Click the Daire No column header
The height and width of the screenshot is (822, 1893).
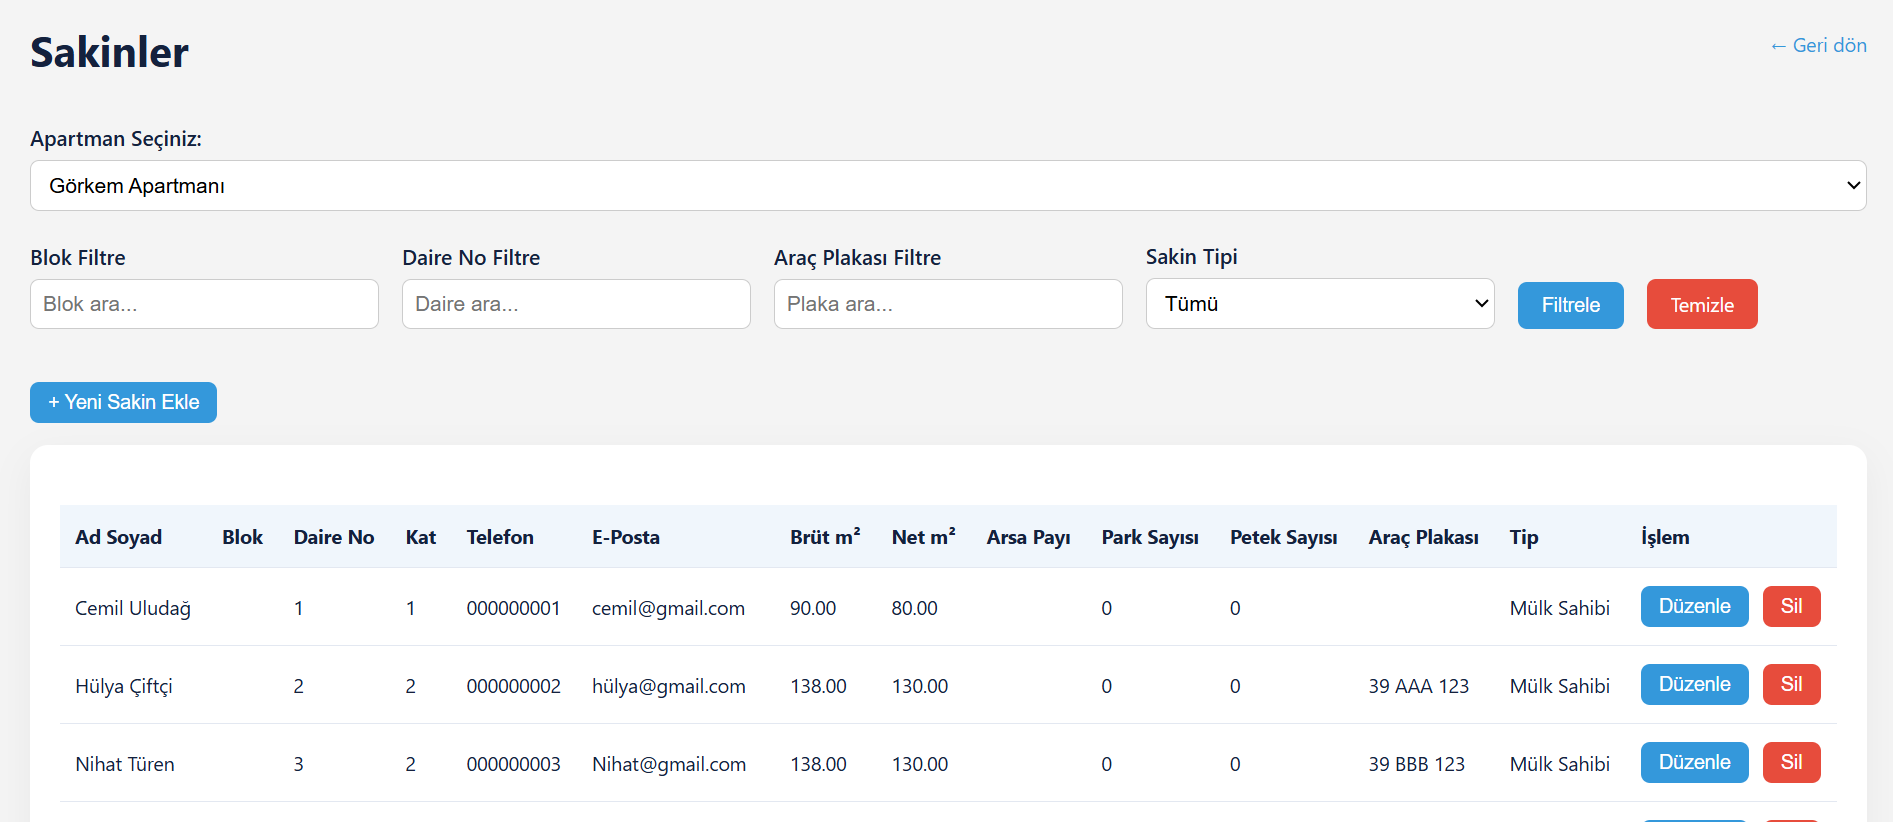[x=333, y=537]
